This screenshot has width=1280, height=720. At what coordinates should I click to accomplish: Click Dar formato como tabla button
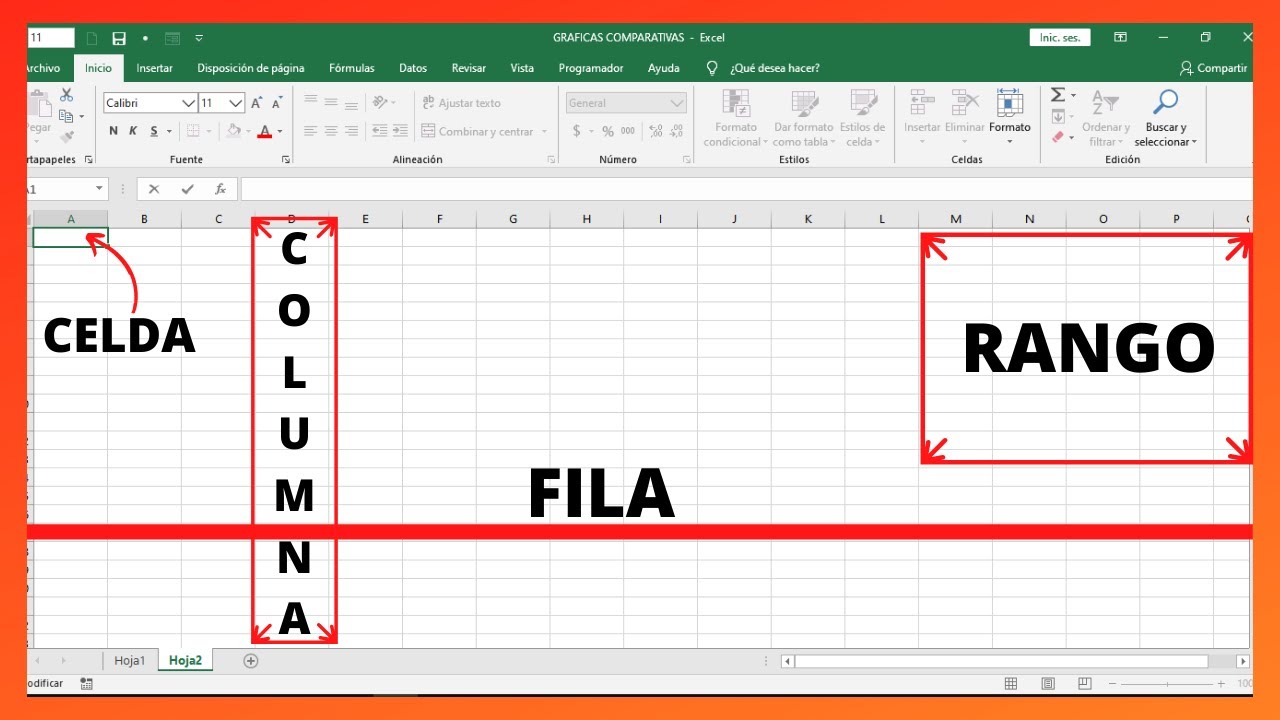pos(803,118)
